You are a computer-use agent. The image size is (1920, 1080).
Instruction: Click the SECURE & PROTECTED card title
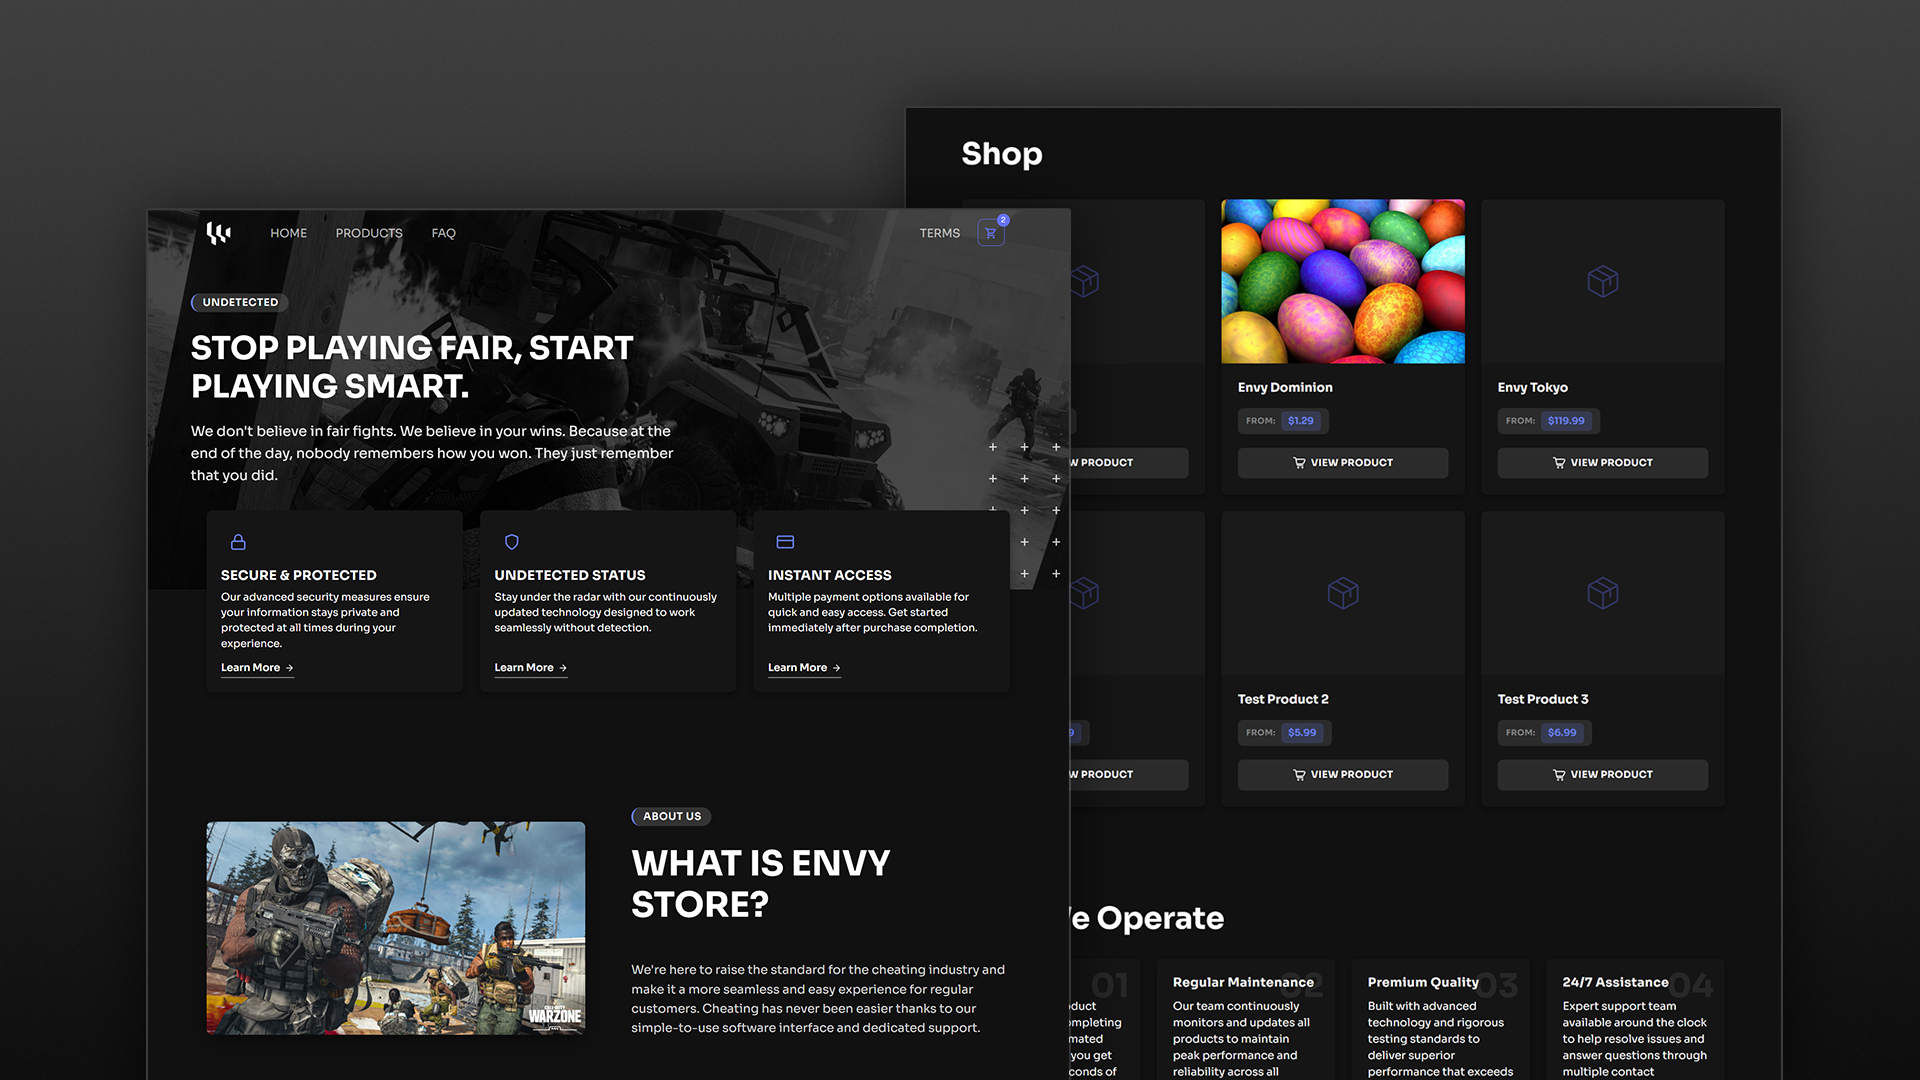coord(298,576)
